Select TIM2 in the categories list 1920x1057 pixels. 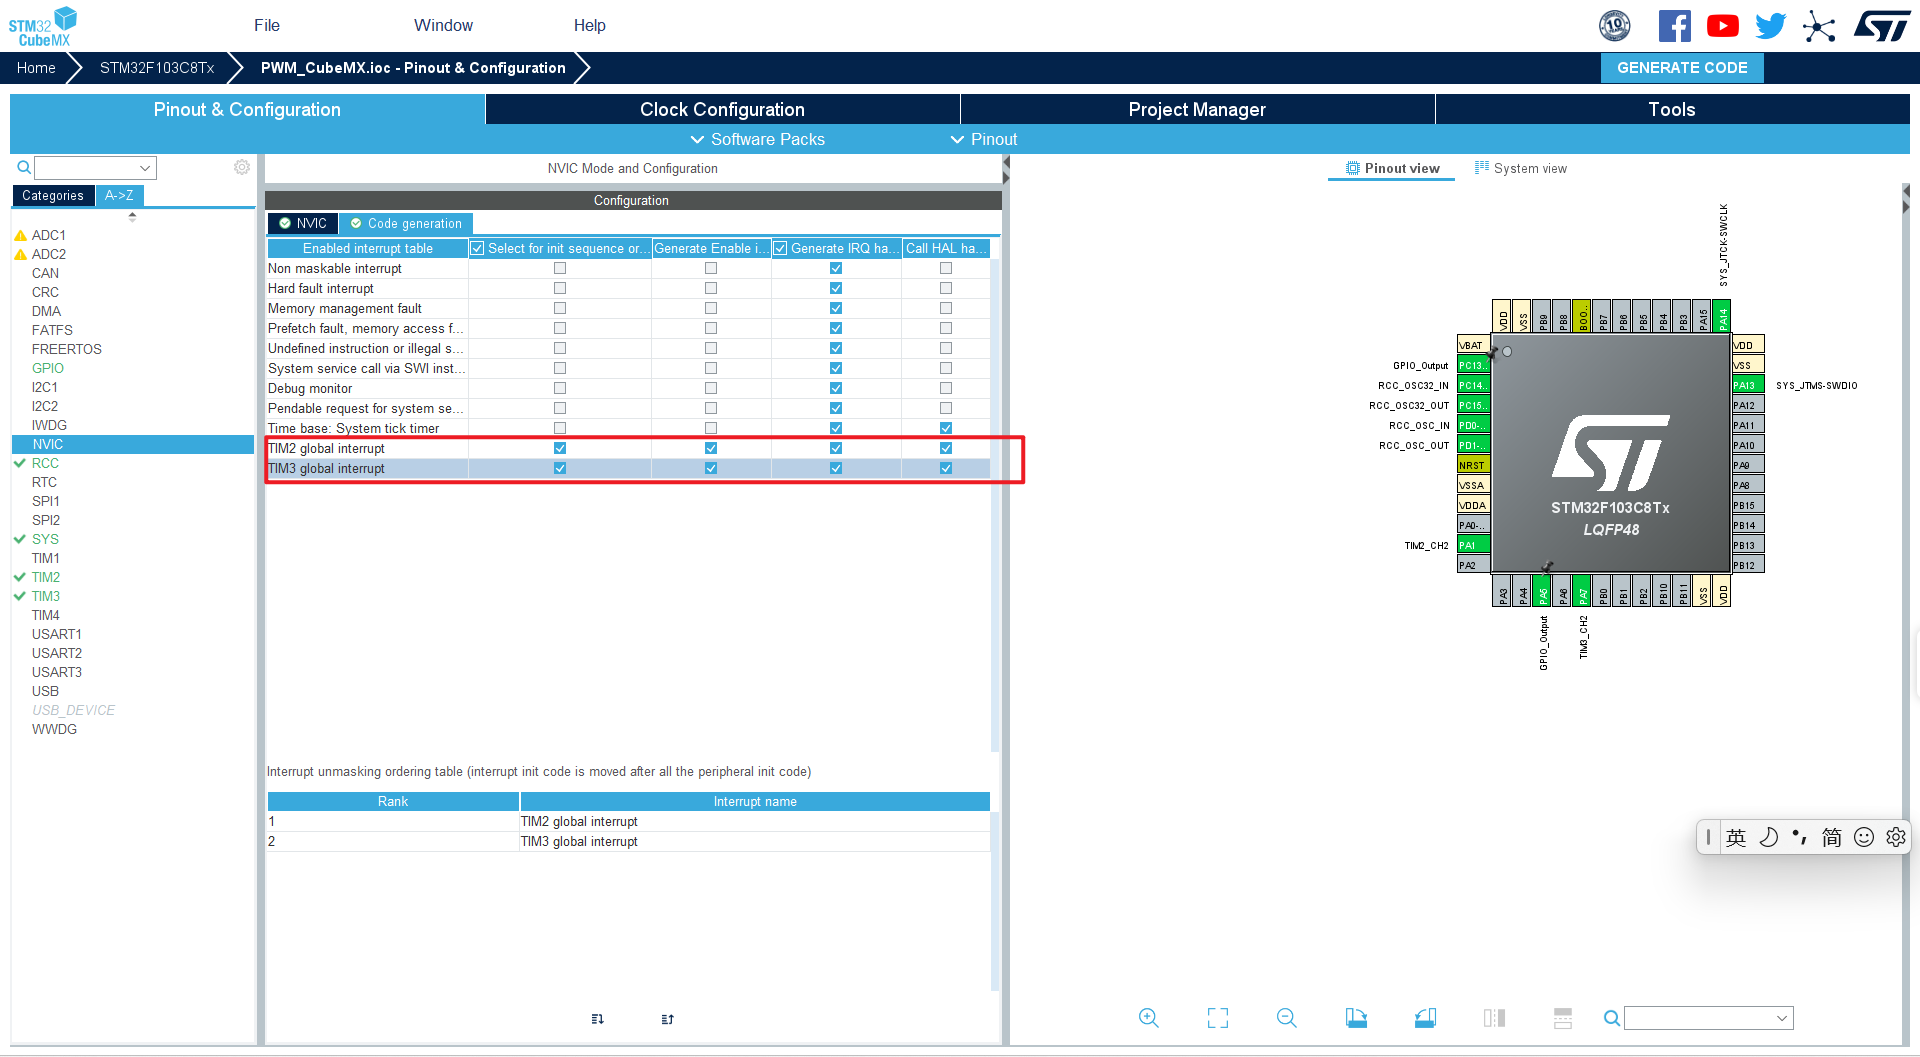[x=45, y=577]
